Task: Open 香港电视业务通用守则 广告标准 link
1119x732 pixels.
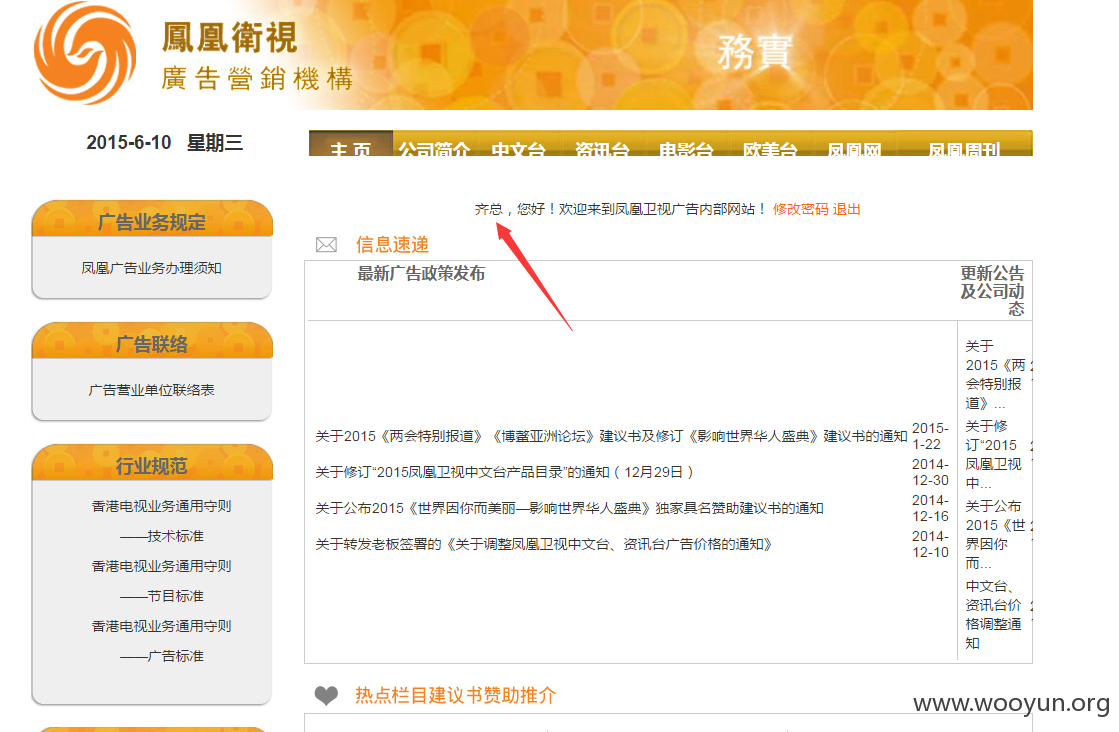Action: click(161, 641)
